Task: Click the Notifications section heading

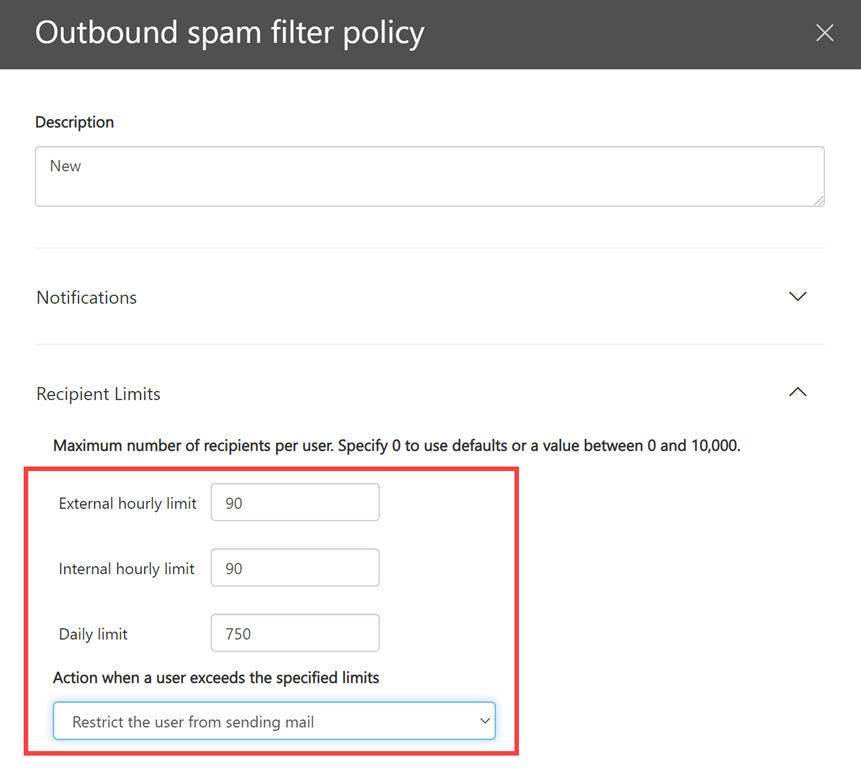Action: [87, 298]
